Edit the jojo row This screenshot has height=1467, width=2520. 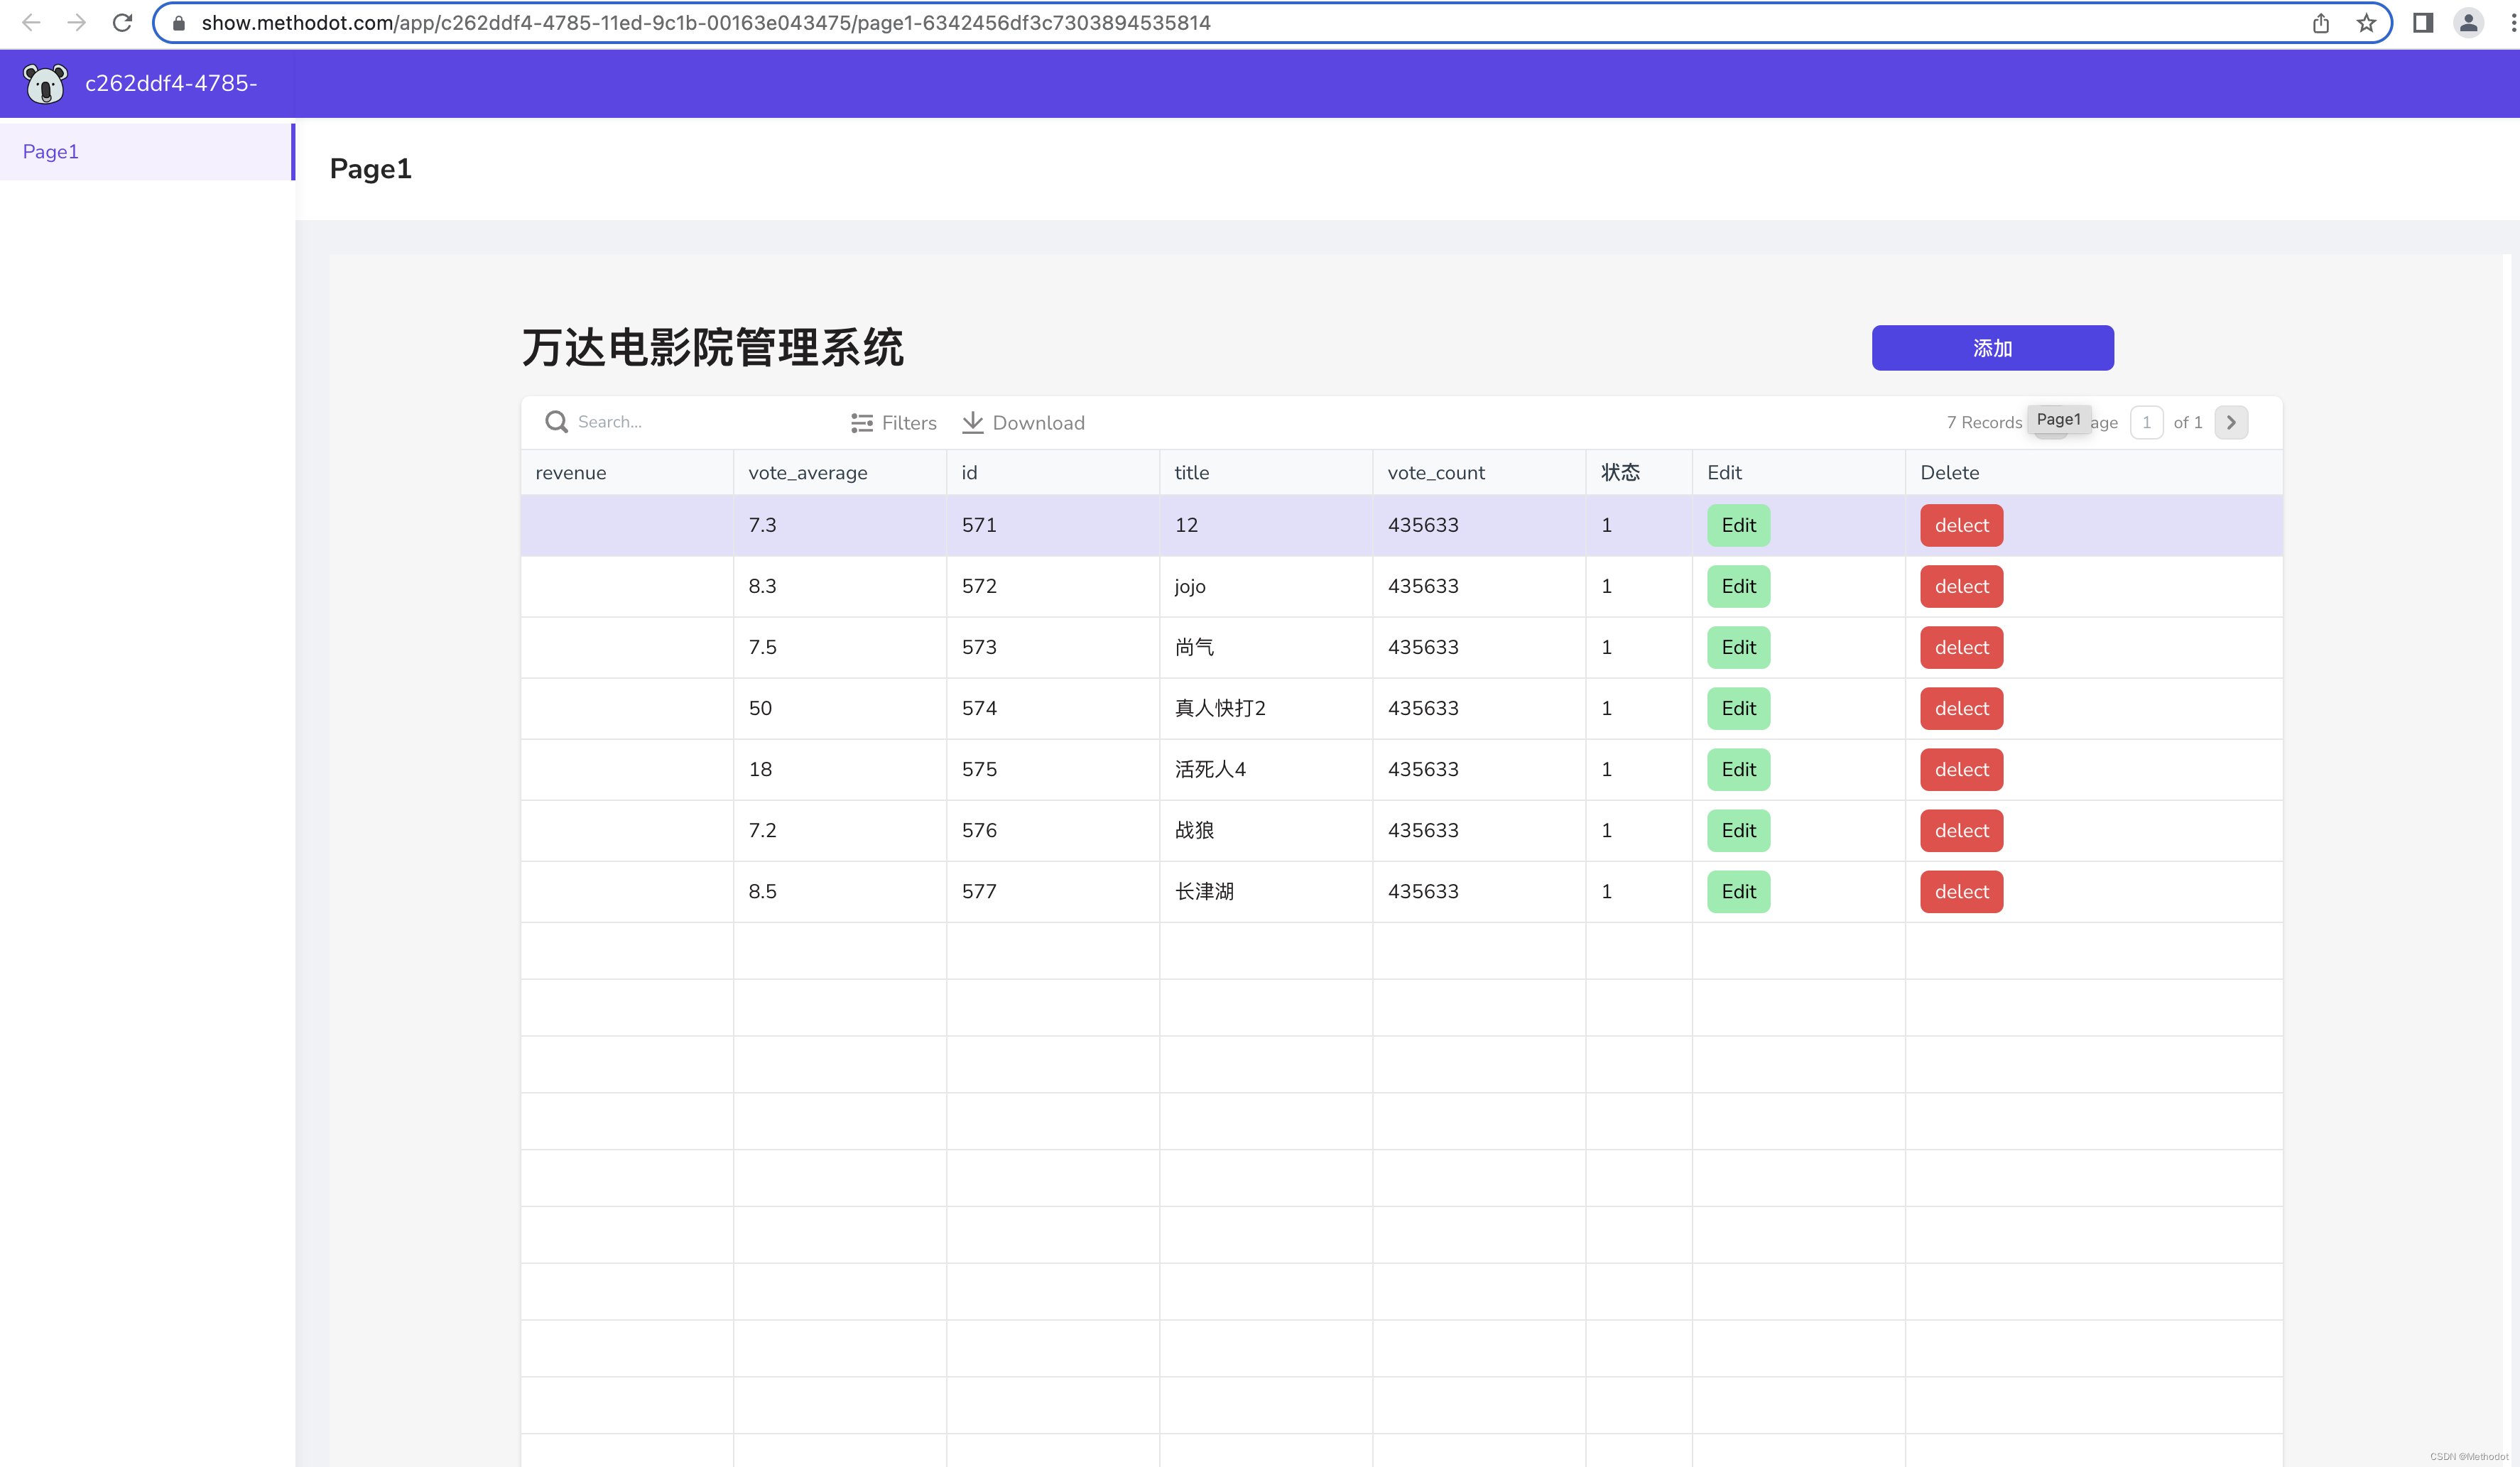click(x=1738, y=586)
